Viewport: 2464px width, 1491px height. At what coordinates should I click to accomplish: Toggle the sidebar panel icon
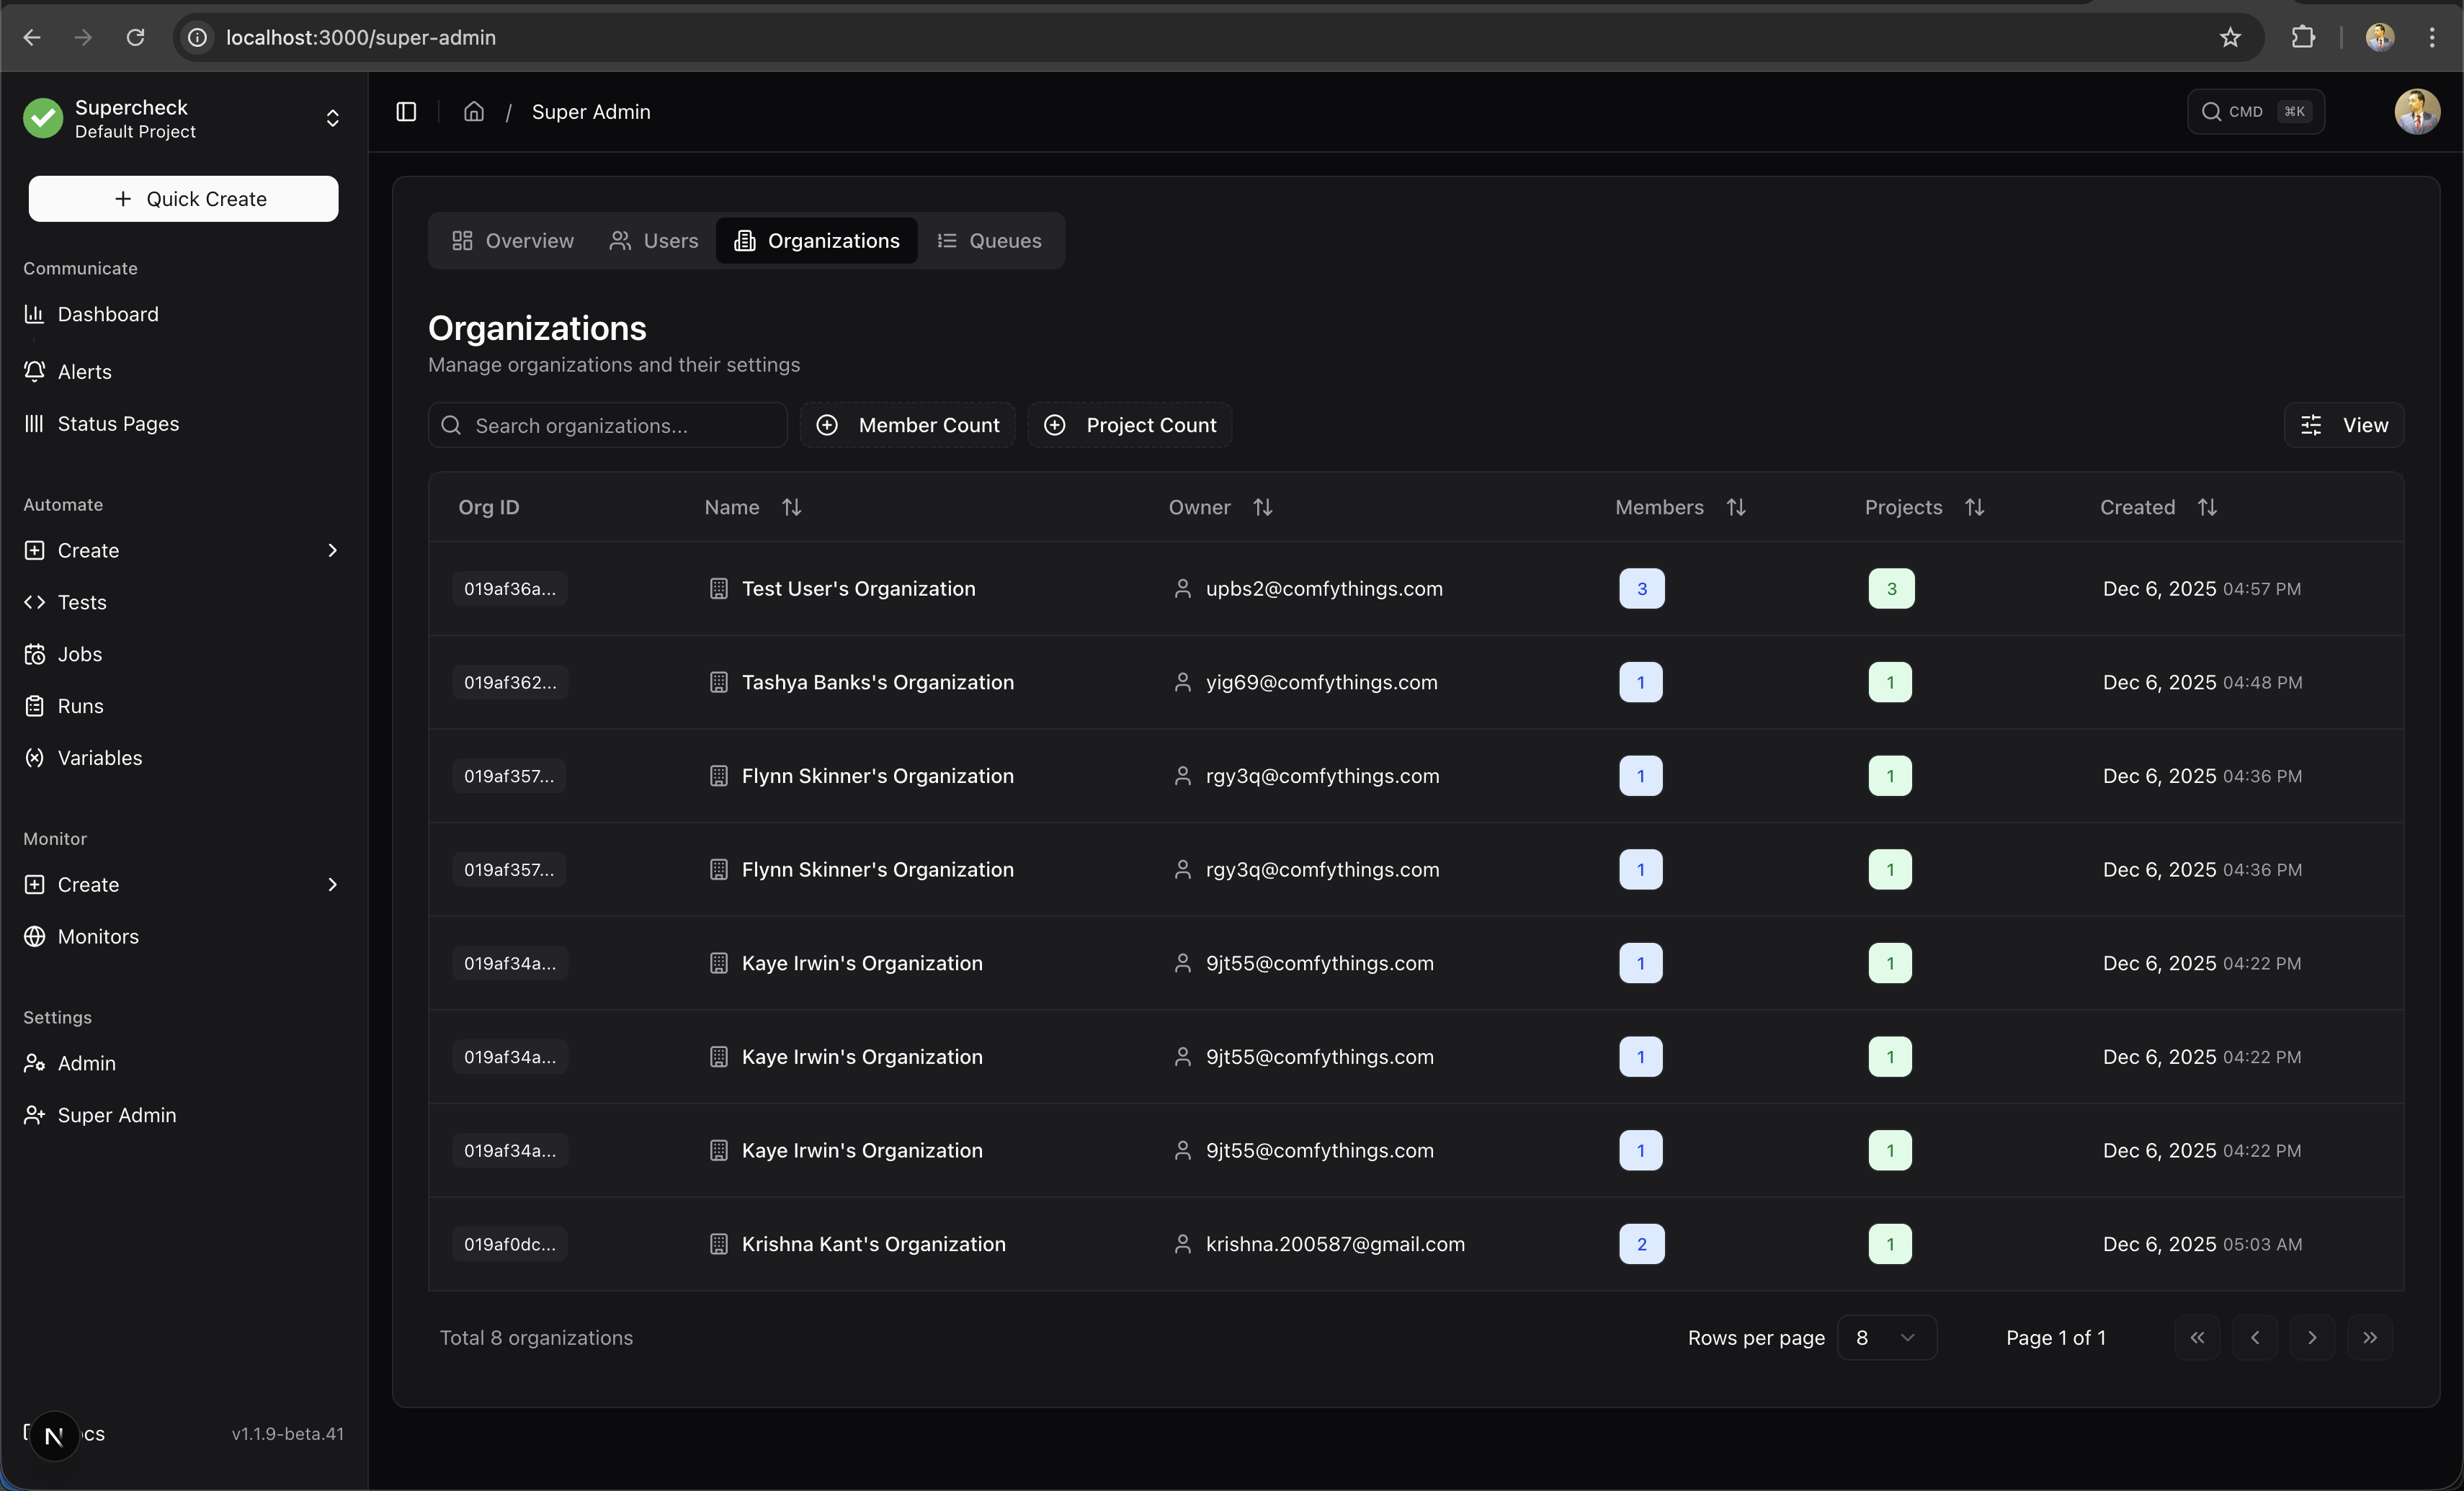[406, 112]
